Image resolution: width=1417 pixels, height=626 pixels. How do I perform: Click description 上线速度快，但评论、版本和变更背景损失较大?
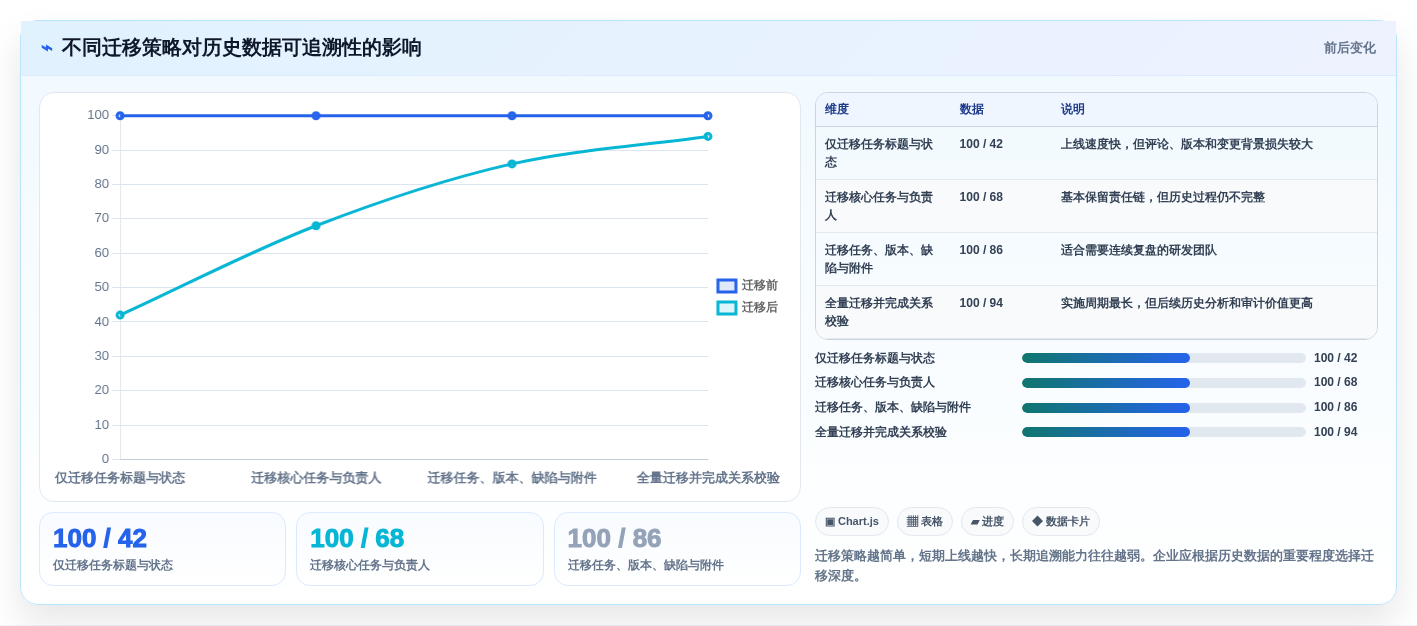(1186, 144)
